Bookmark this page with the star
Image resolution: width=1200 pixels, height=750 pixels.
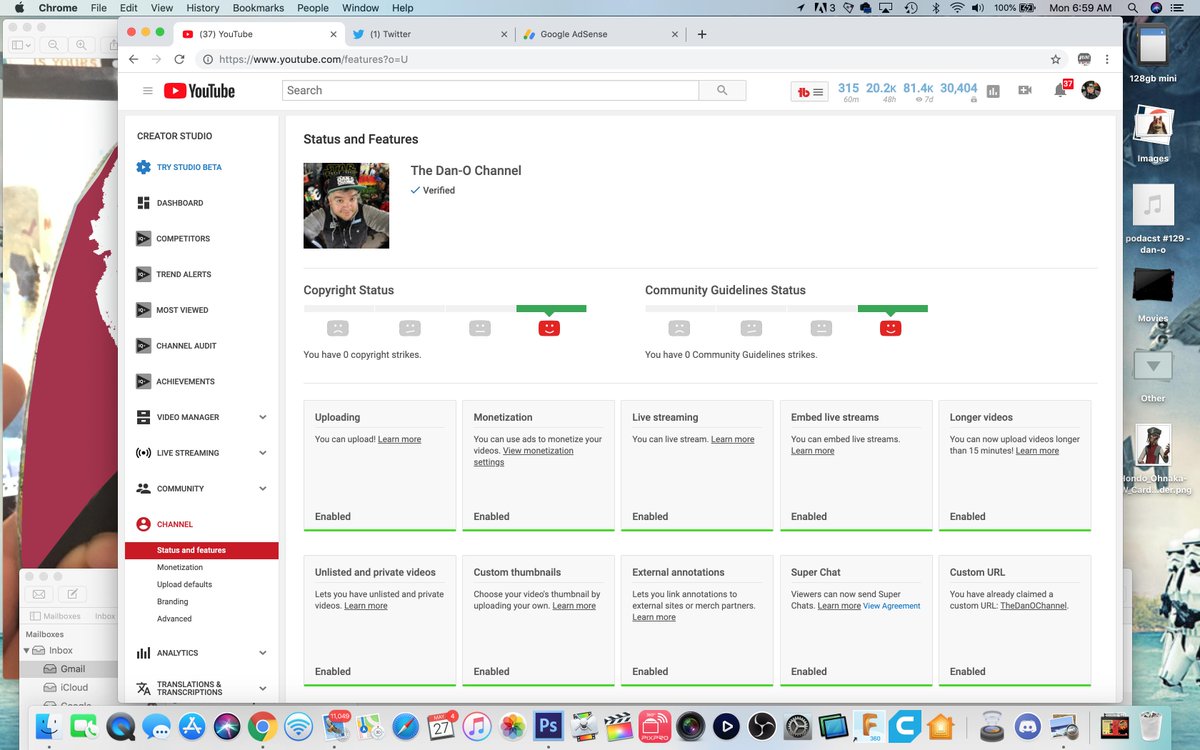coord(1055,59)
